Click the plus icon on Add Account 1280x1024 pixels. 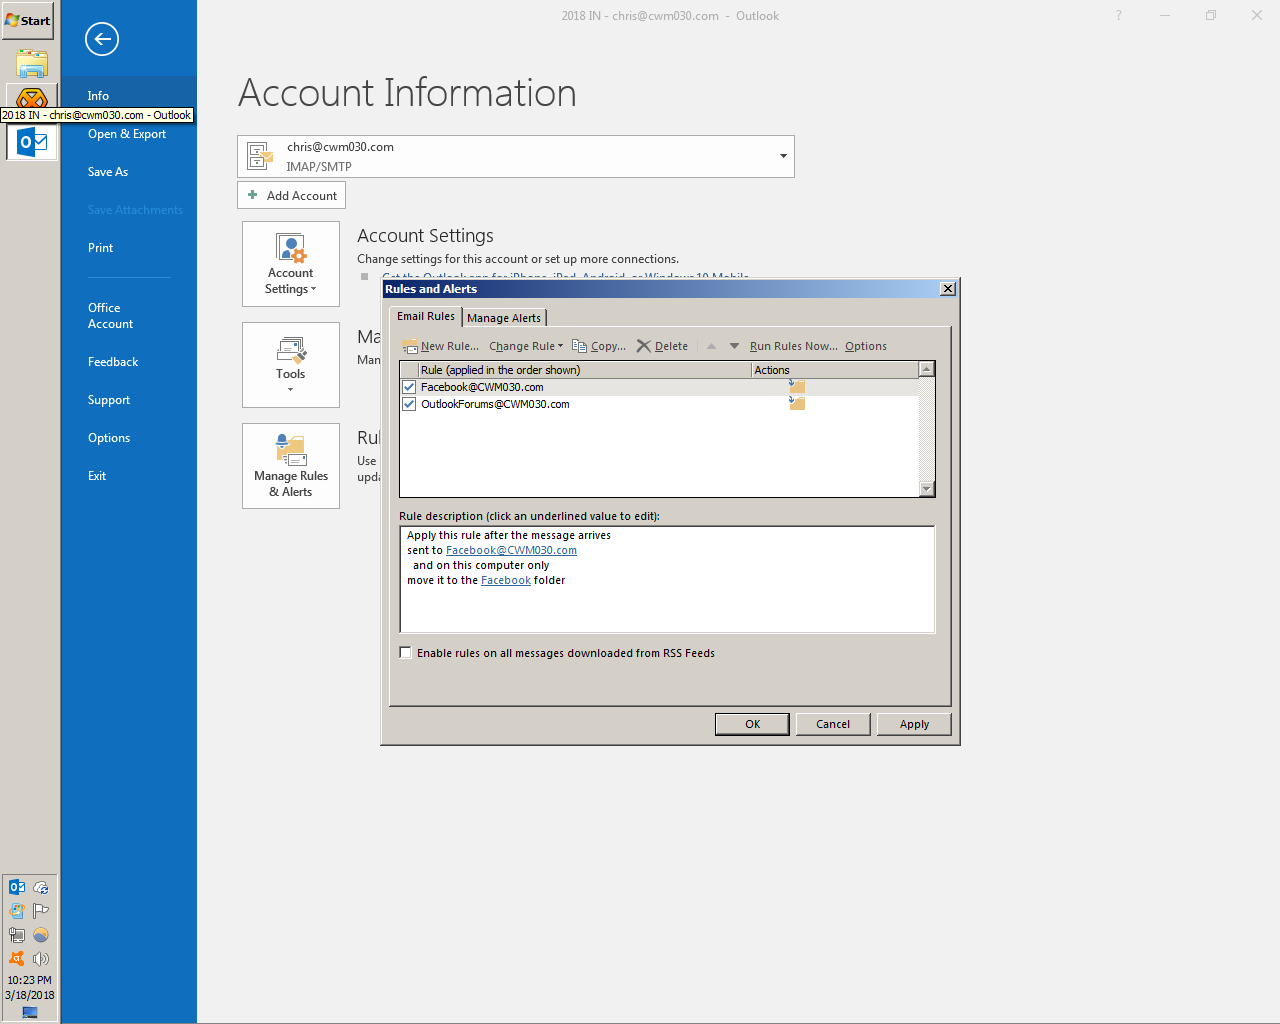[x=253, y=195]
